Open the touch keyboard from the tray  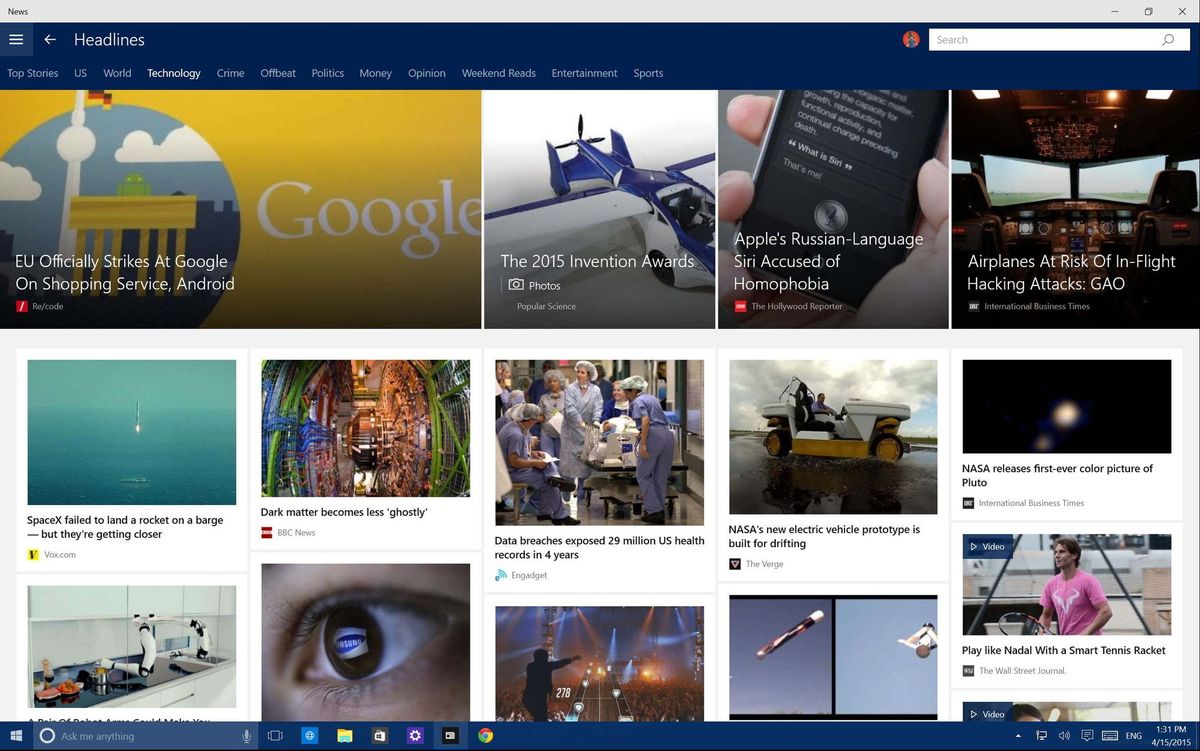click(1110, 735)
